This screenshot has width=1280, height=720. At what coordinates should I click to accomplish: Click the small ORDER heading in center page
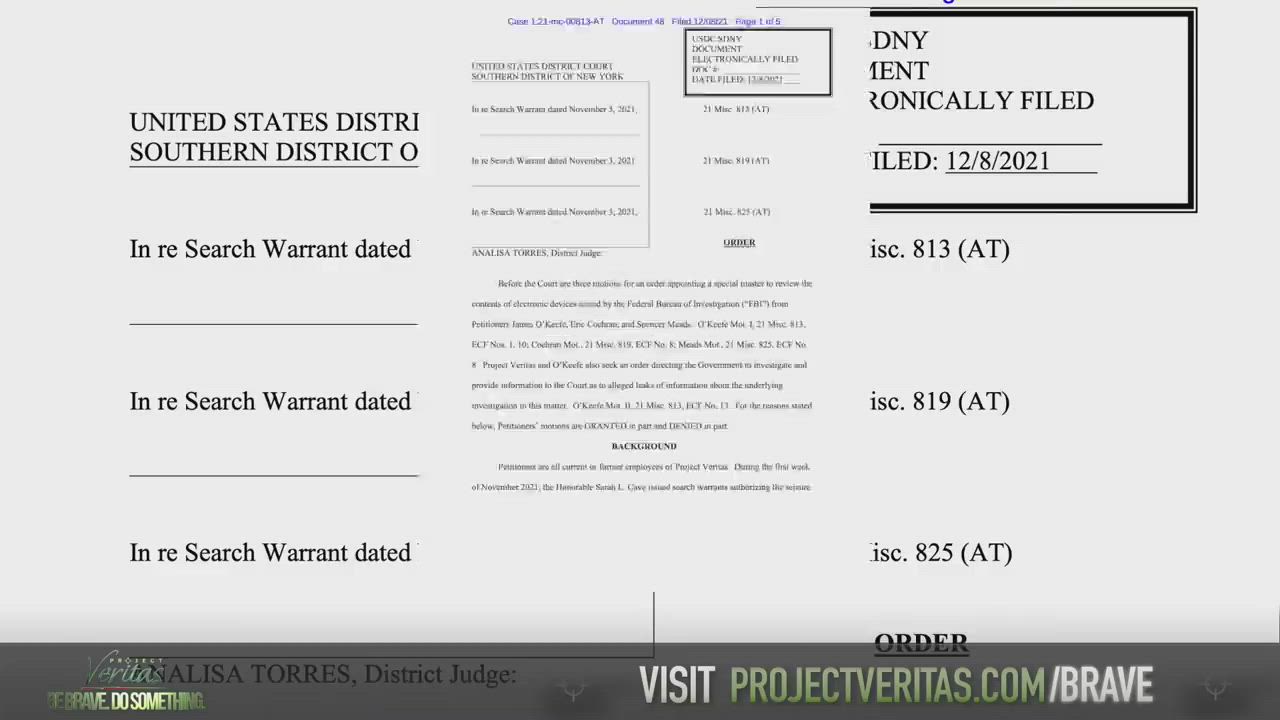coord(739,242)
